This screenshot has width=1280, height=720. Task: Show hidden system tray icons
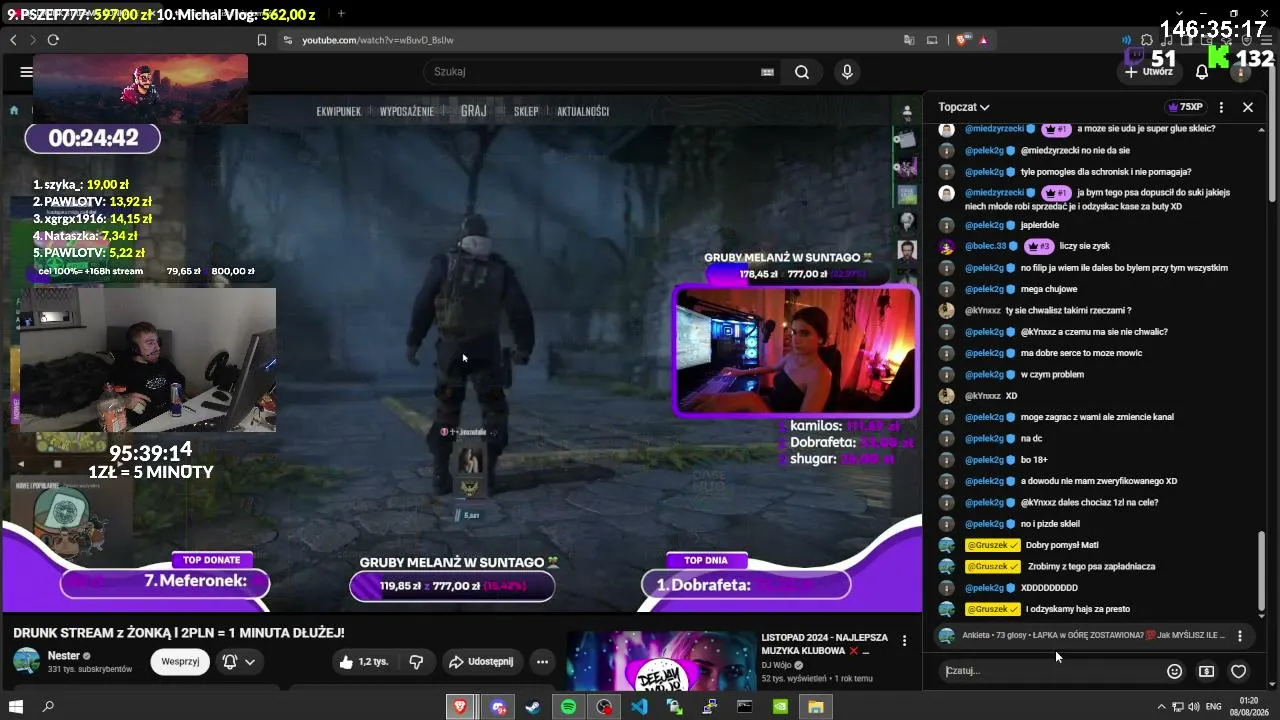pyautogui.click(x=1162, y=707)
